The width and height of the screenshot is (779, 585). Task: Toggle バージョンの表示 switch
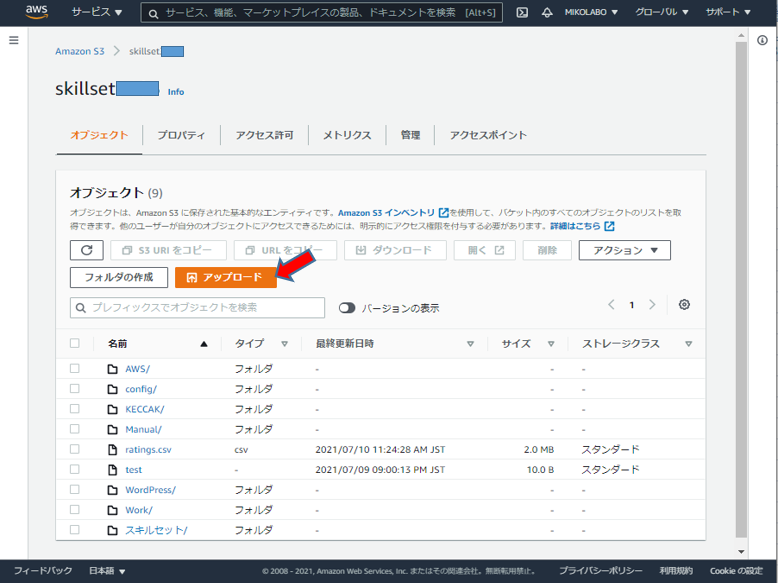pyautogui.click(x=347, y=308)
